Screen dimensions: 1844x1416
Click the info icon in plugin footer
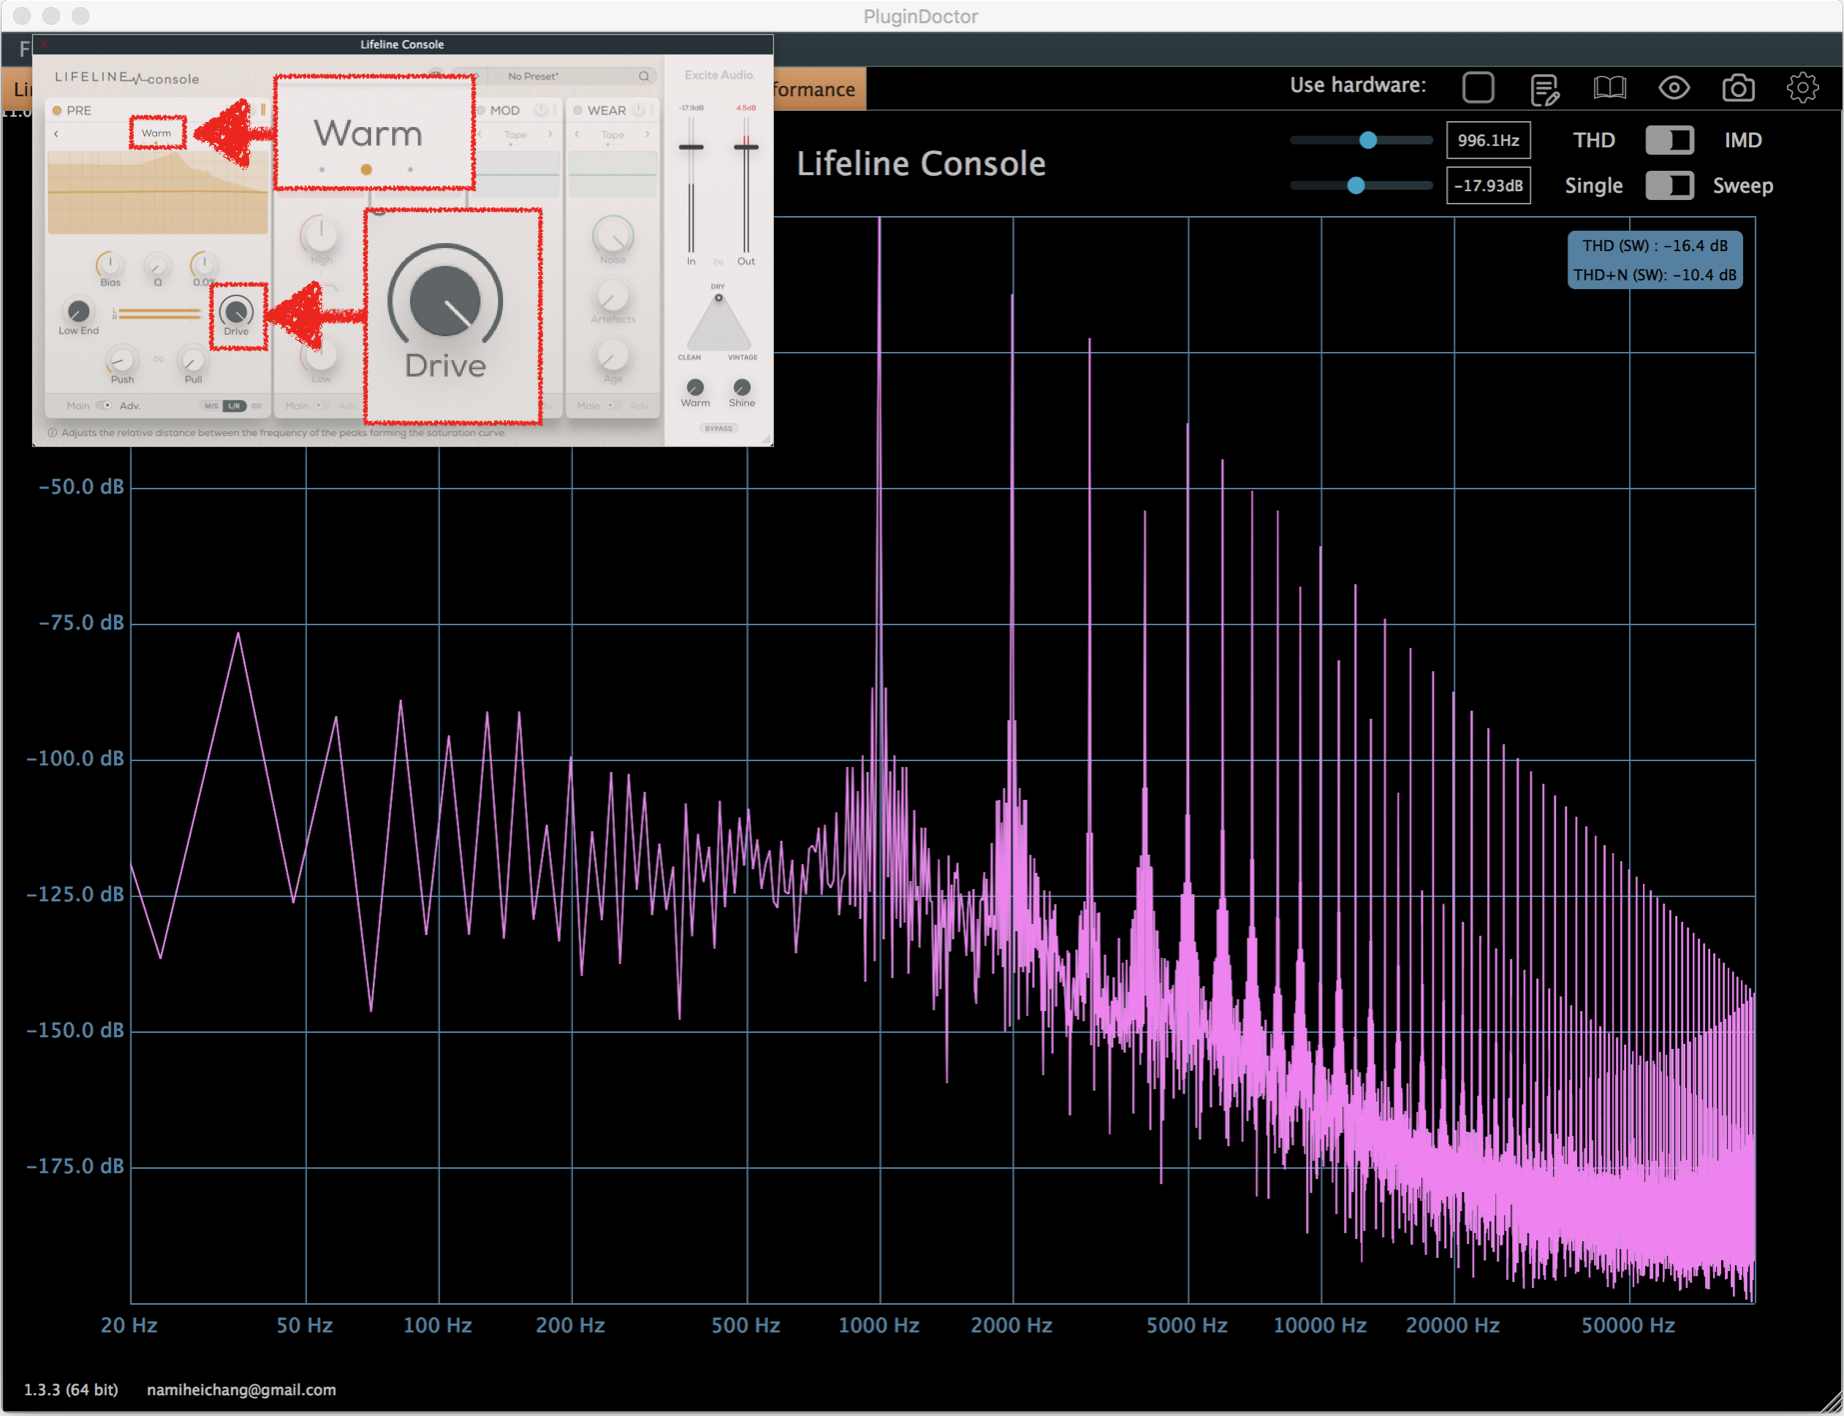(52, 433)
